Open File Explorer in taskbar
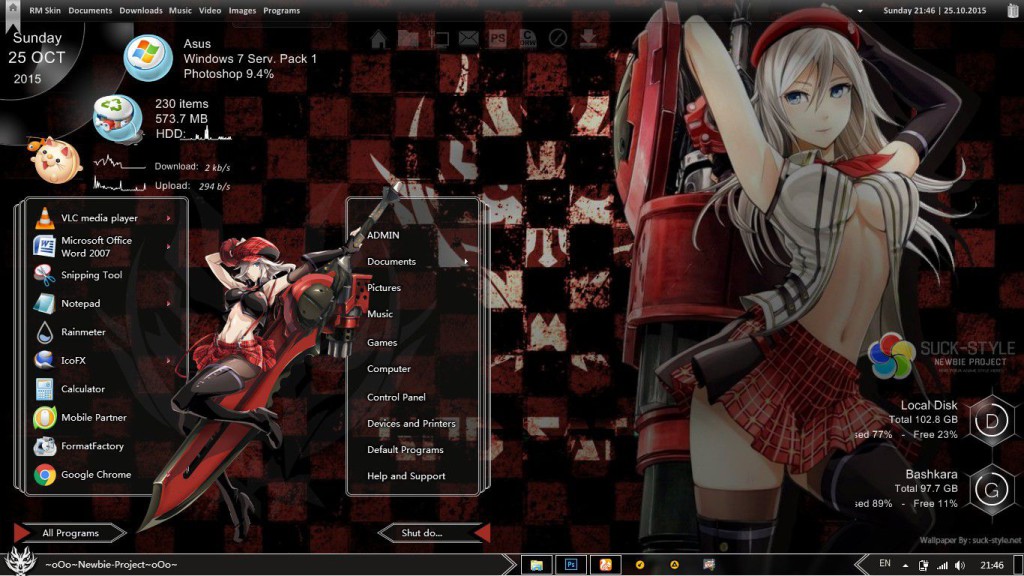Screen dimensions: 1024x576 pyautogui.click(x=536, y=565)
